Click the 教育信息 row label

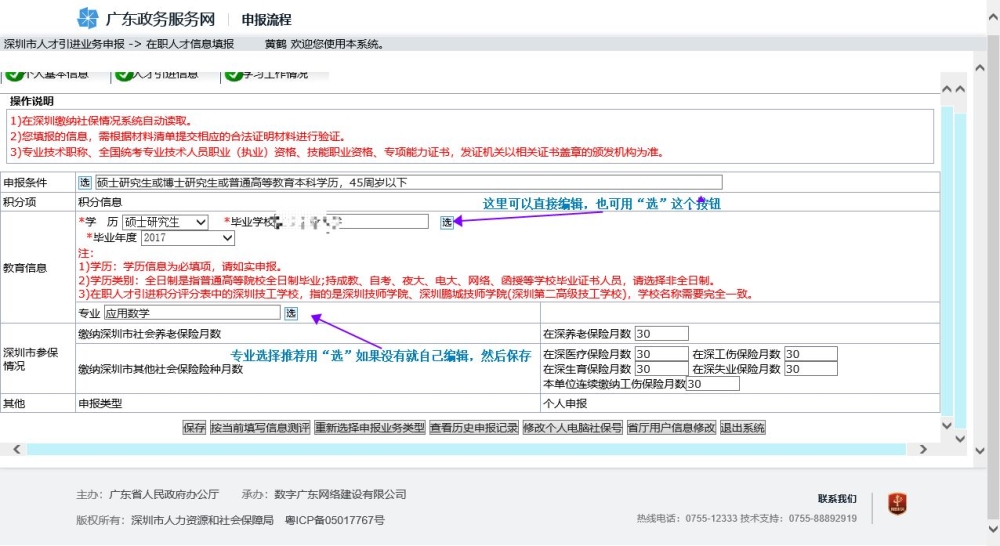[x=25, y=268]
